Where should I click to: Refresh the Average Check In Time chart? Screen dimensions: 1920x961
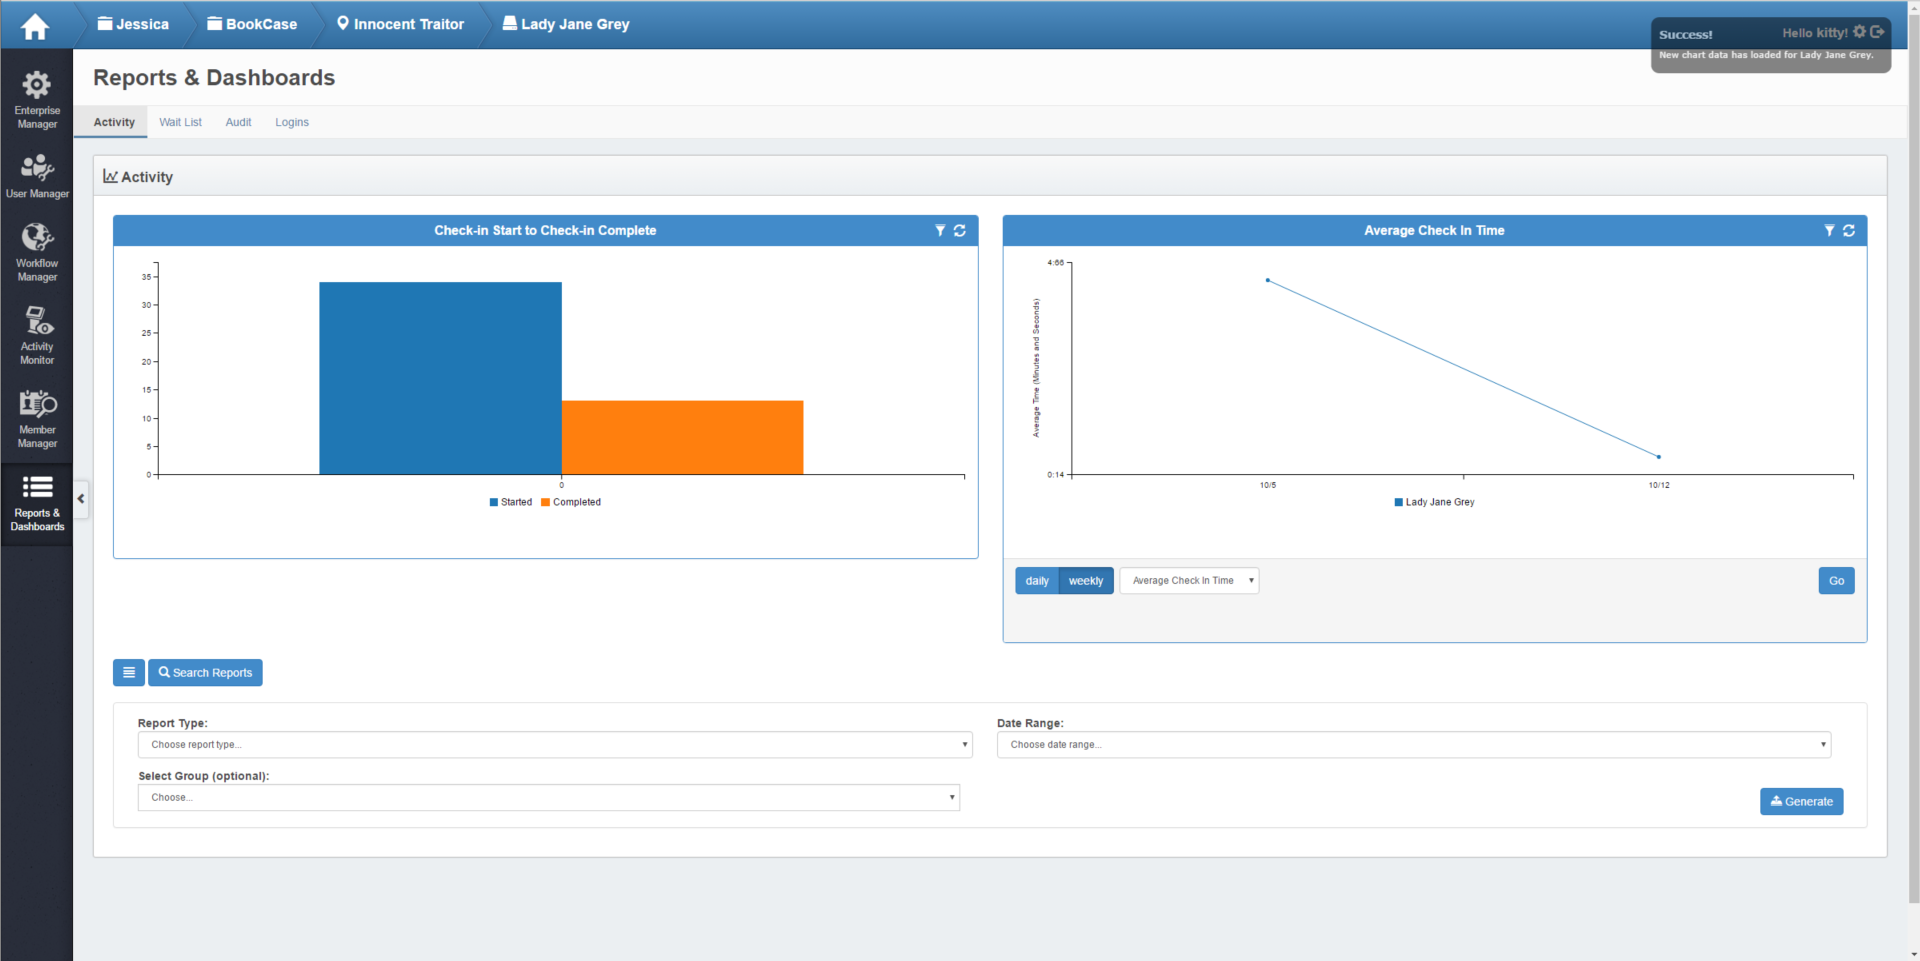pos(1849,231)
